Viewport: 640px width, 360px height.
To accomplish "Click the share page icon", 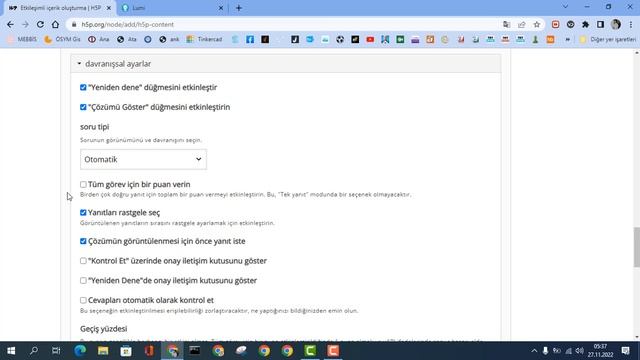I will pos(522,24).
